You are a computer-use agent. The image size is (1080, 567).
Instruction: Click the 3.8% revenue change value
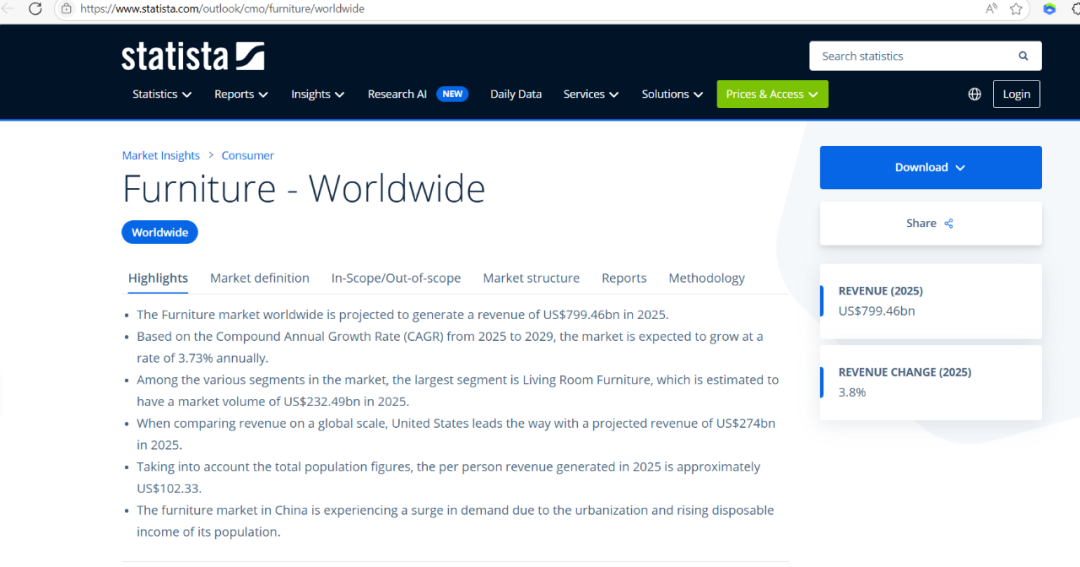[x=852, y=392]
